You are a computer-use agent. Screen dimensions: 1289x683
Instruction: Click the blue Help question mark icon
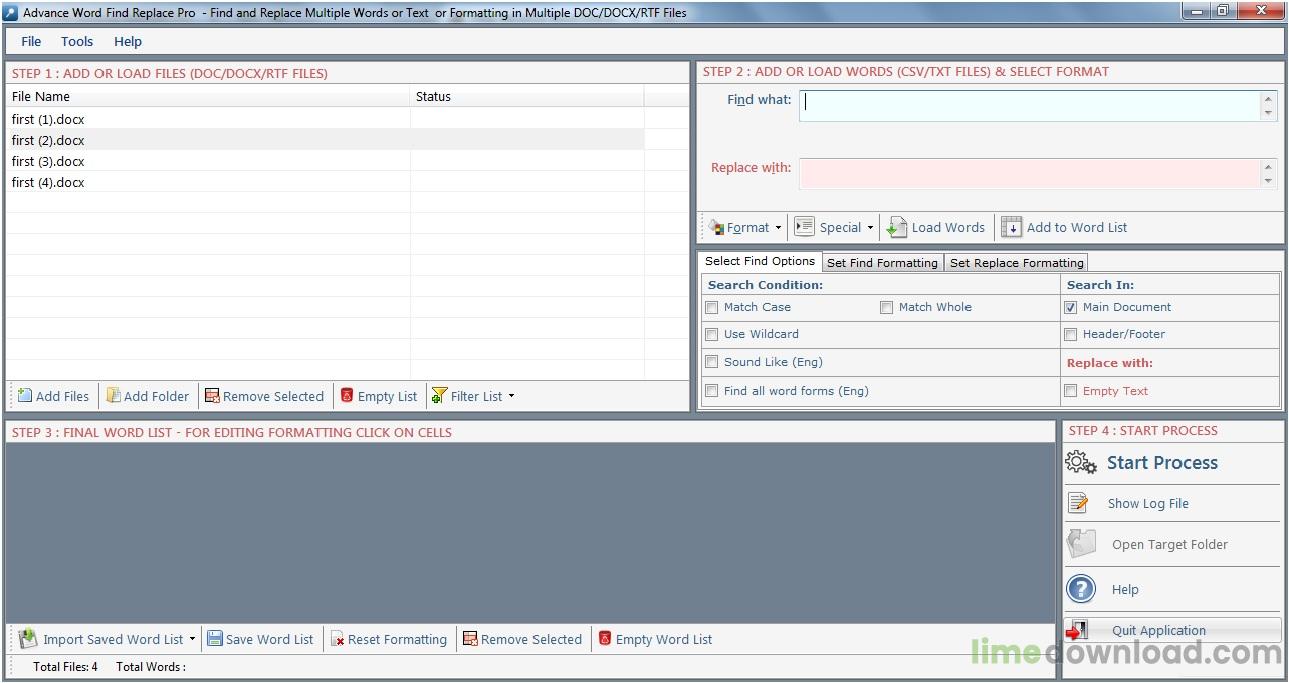coord(1081,589)
